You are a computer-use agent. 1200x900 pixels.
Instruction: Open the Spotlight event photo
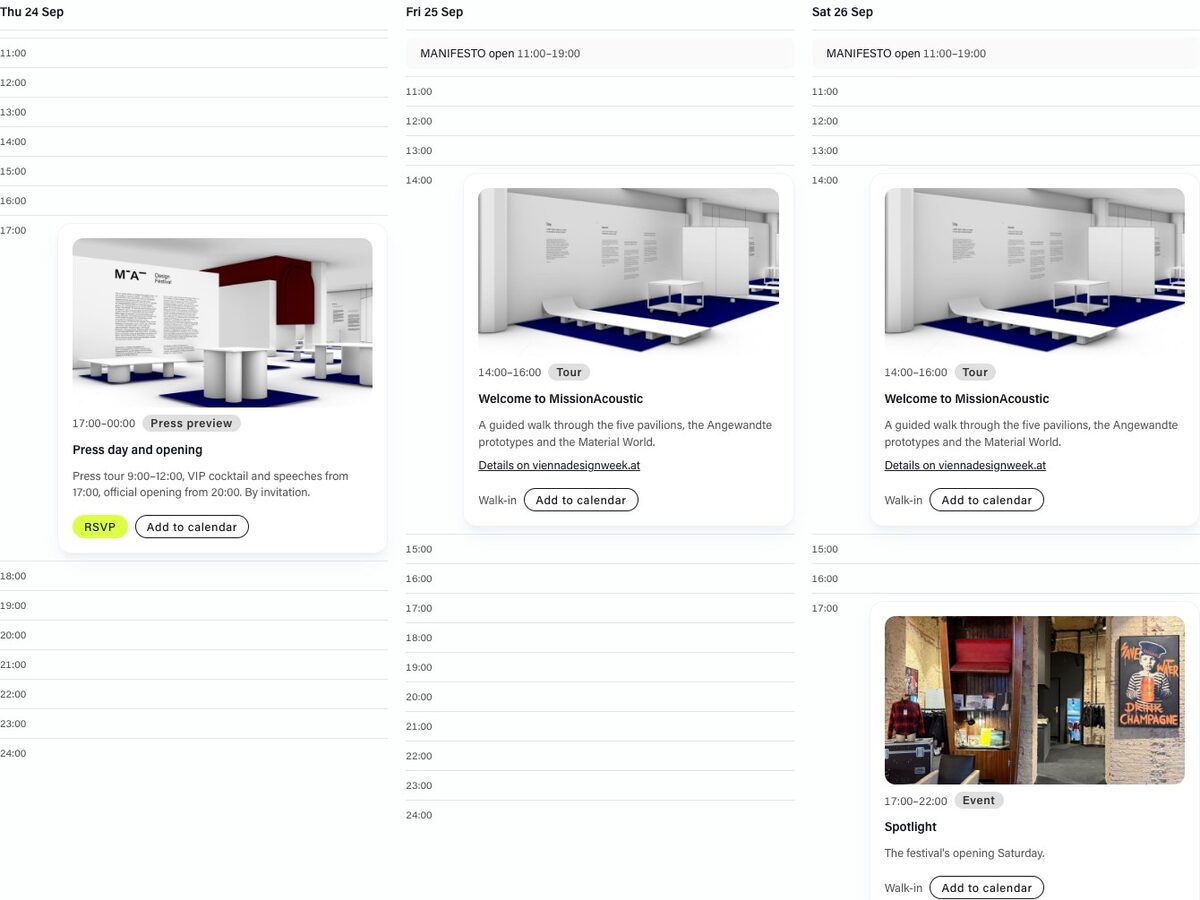point(1034,700)
